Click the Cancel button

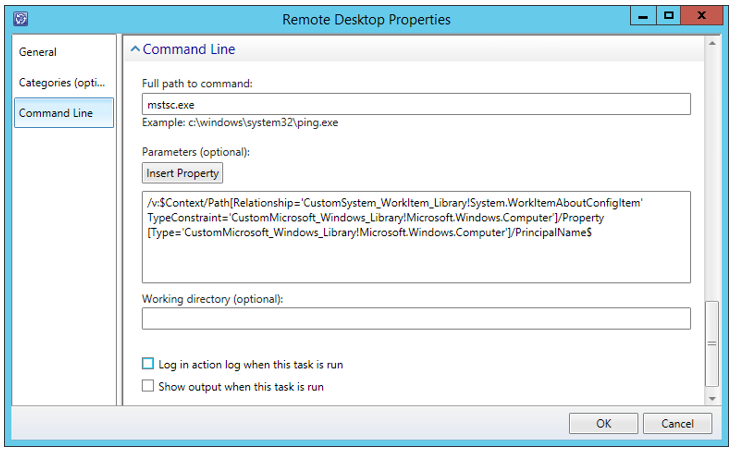coord(677,423)
